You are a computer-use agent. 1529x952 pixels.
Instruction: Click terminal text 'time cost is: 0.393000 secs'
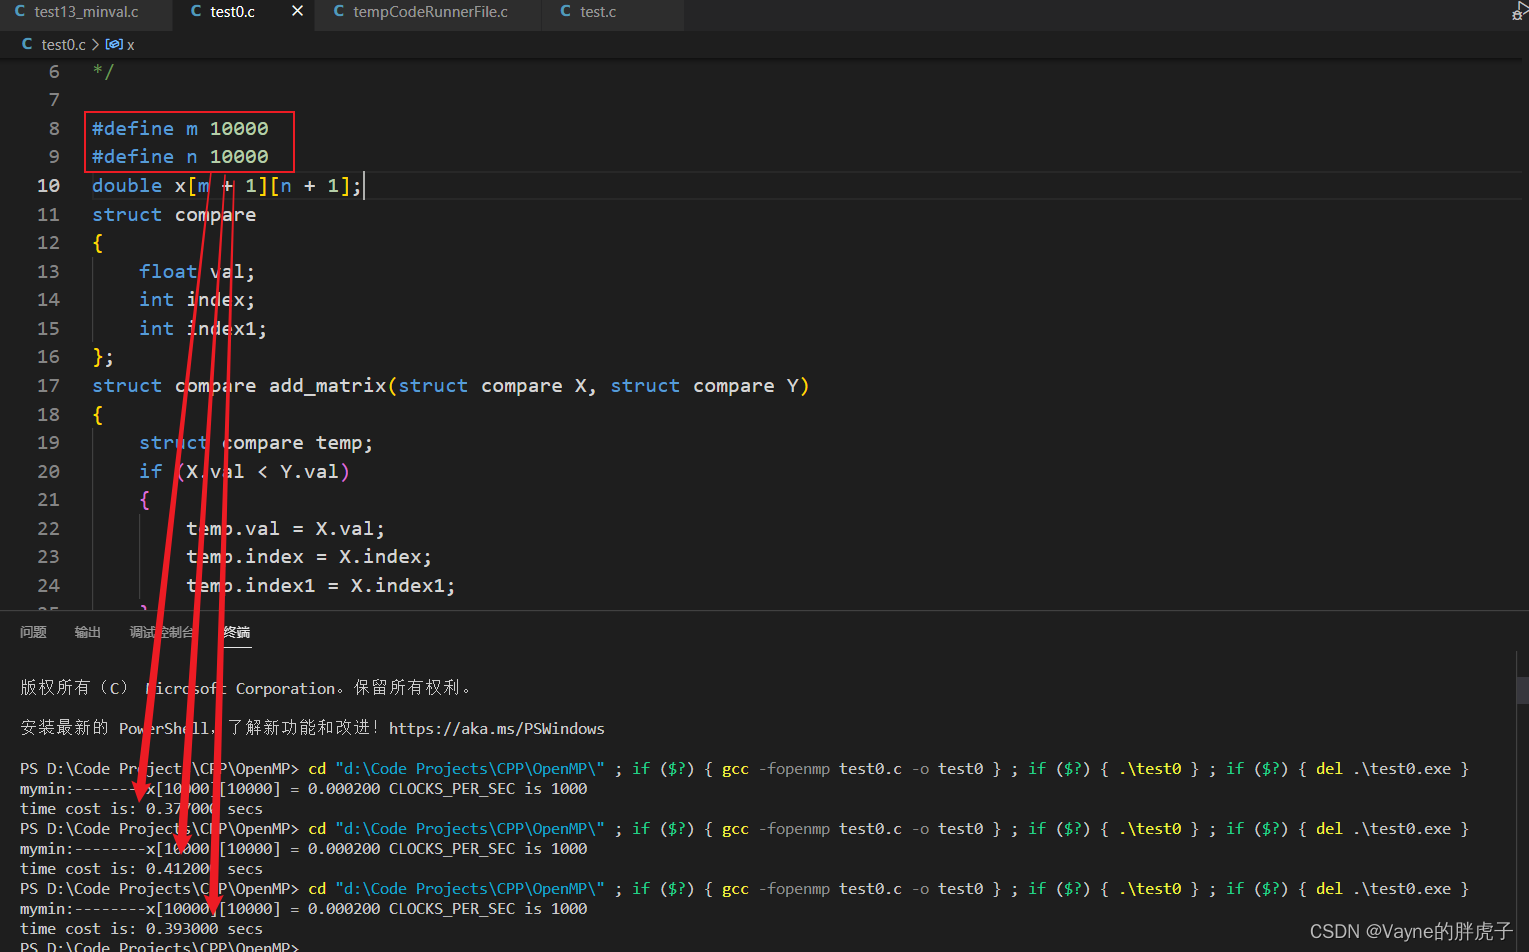click(141, 928)
